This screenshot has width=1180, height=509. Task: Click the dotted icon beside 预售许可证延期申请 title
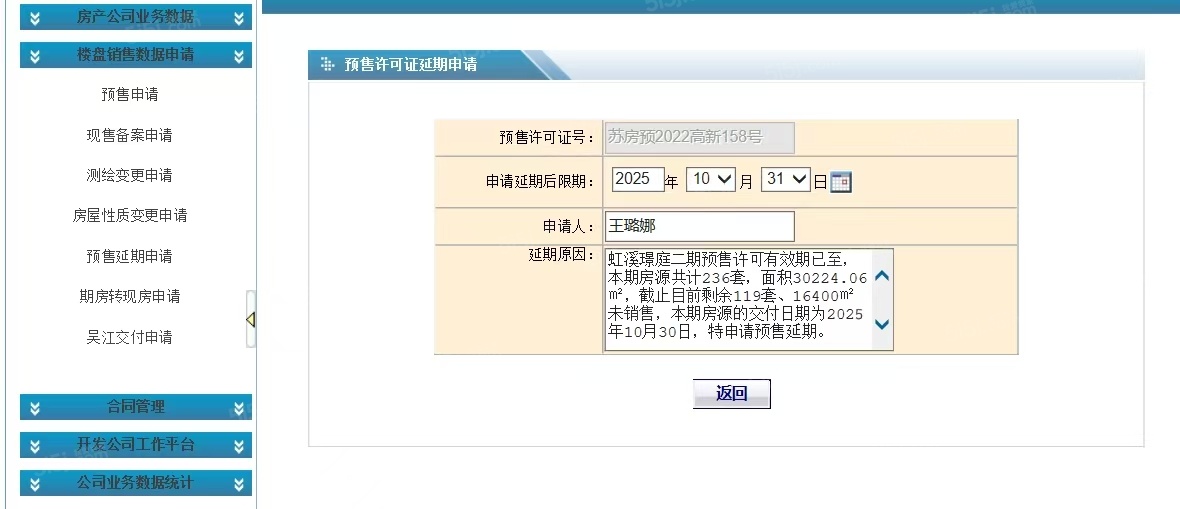point(327,65)
